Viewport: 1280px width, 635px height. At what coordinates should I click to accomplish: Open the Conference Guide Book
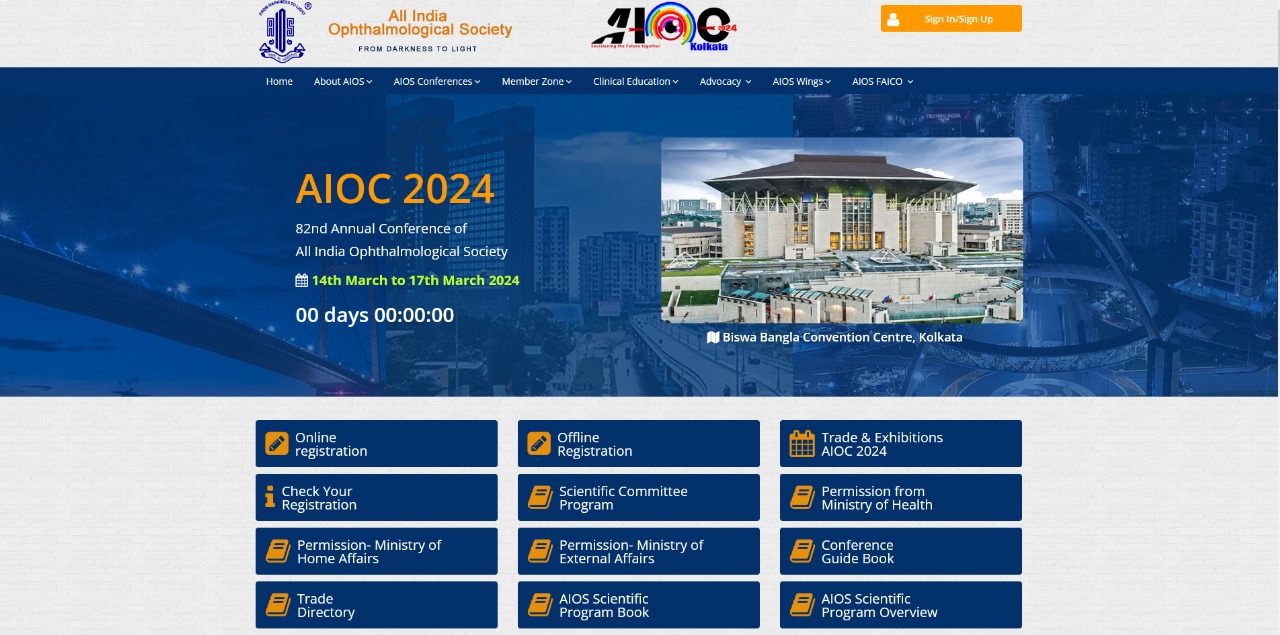(901, 551)
